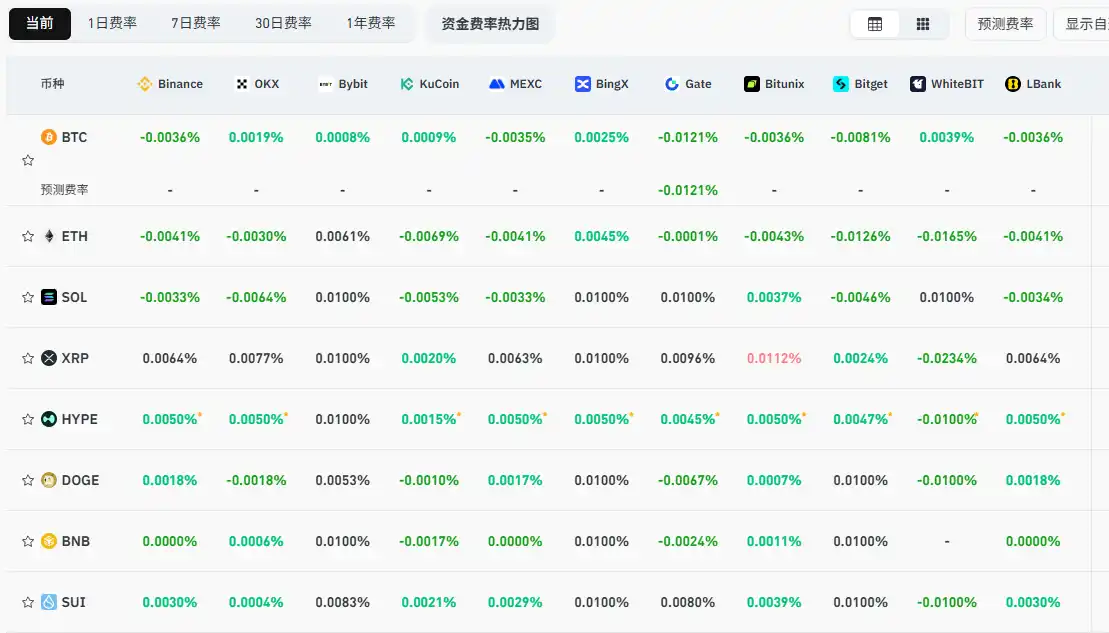Click the Binance exchange logo icon
This screenshot has height=633, width=1109.
click(144, 84)
